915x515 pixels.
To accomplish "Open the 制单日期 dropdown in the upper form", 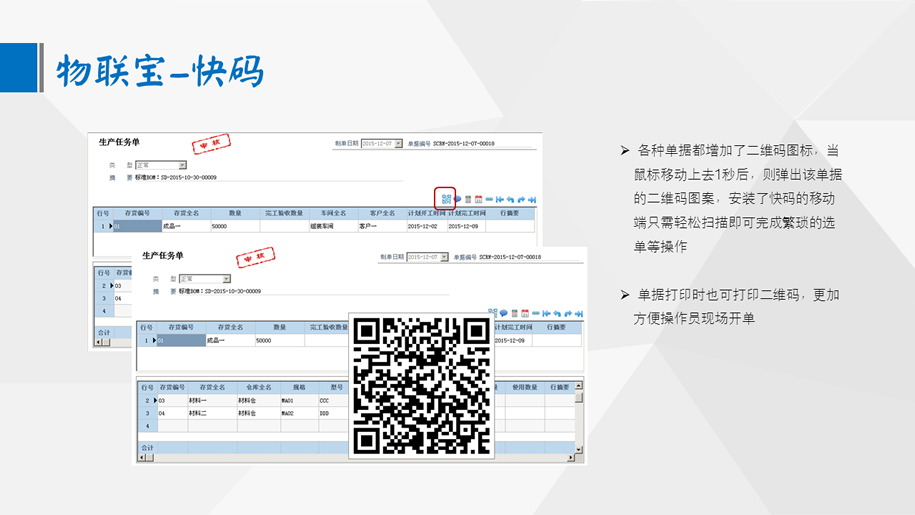I will click(x=398, y=144).
